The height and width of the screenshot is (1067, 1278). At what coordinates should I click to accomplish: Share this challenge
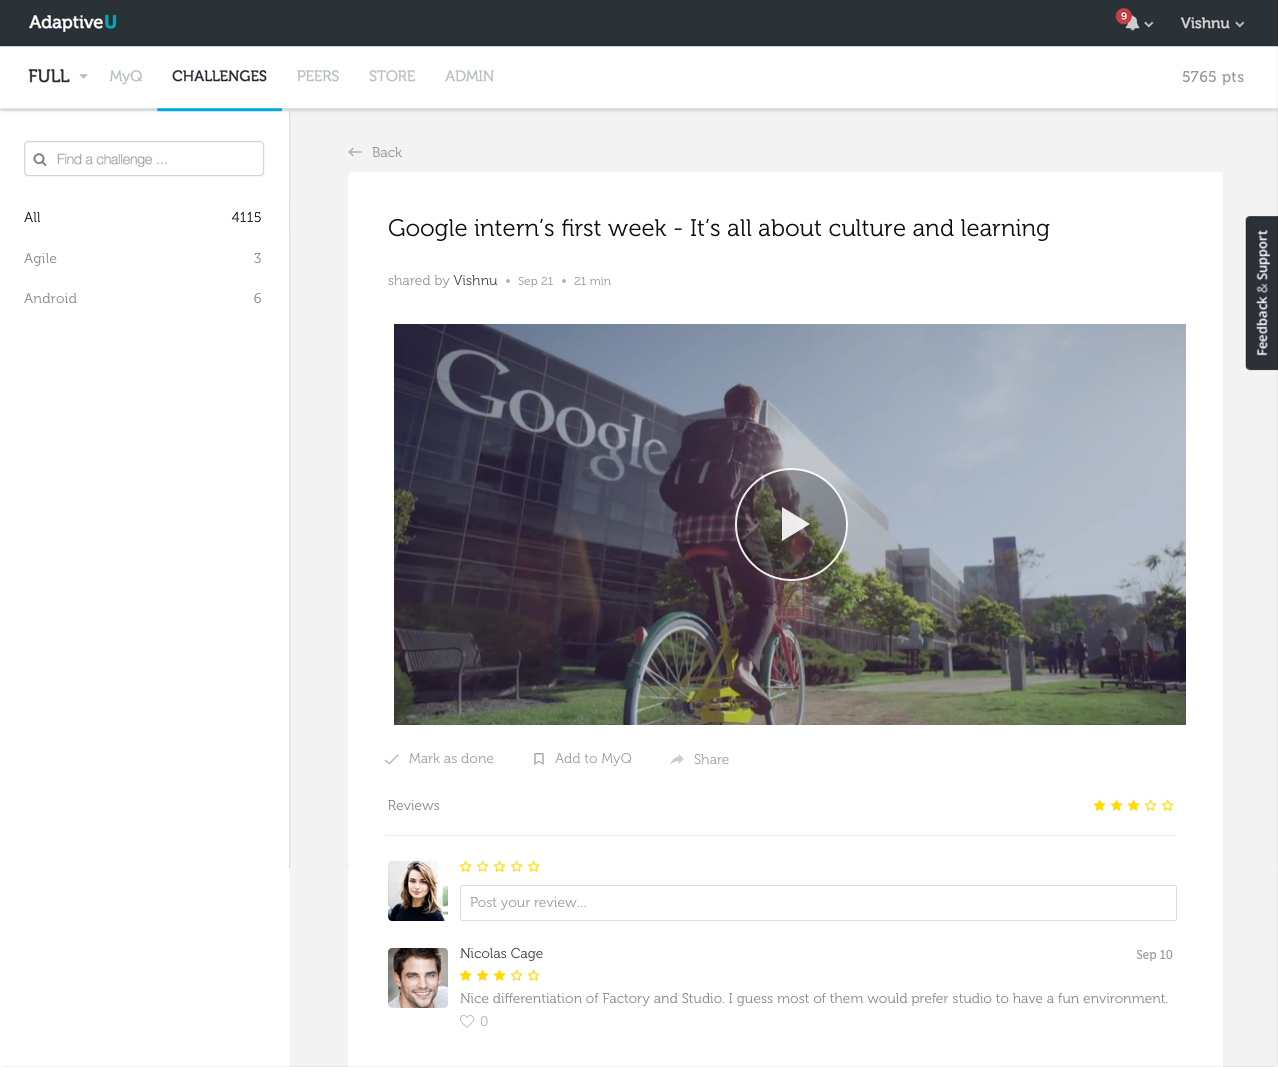[699, 759]
